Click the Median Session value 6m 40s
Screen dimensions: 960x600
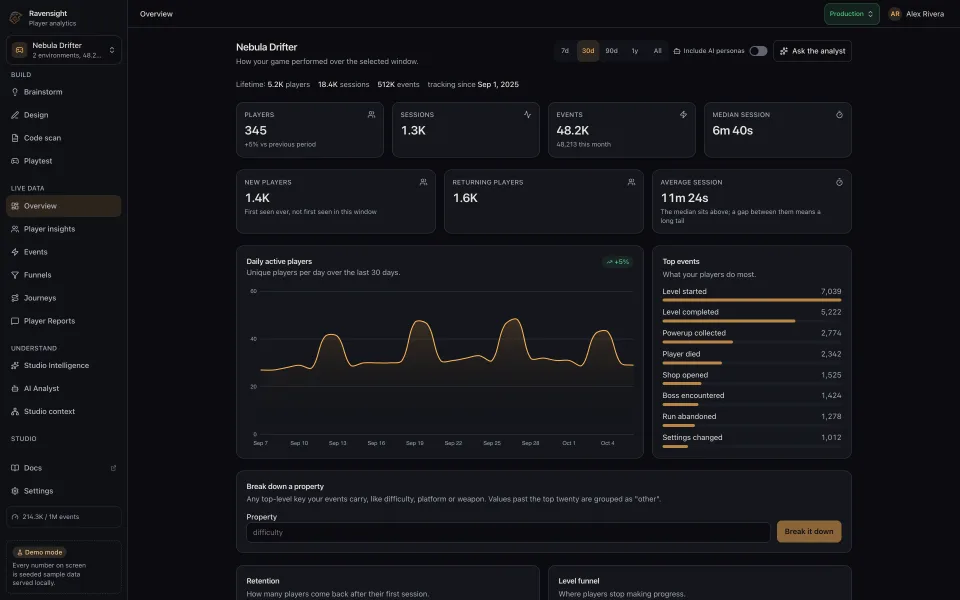click(x=732, y=130)
